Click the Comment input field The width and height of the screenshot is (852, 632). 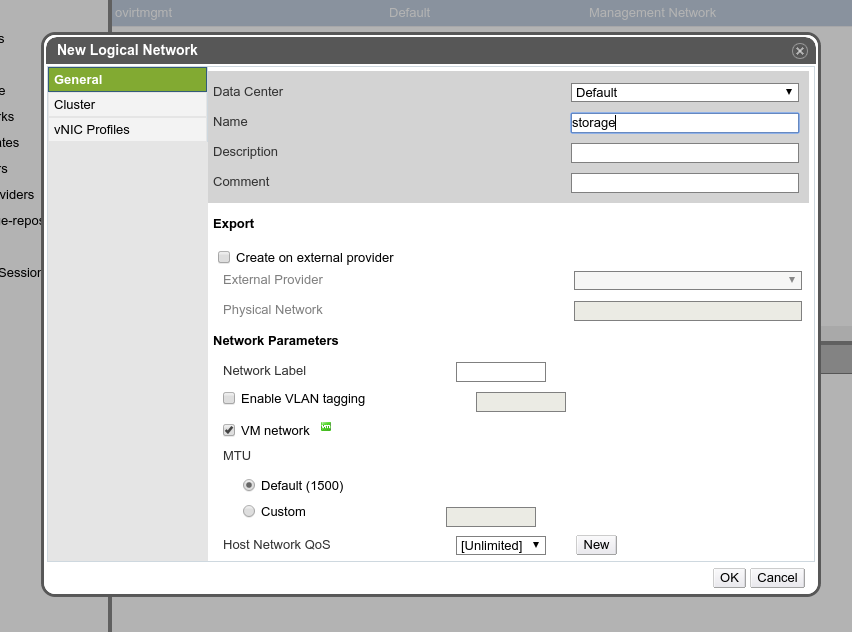pos(684,182)
